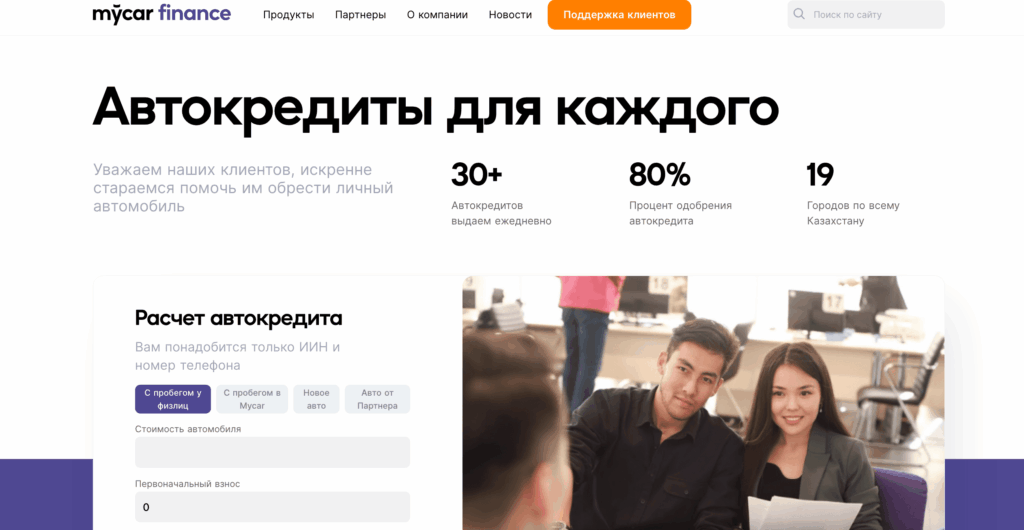Viewport: 1024px width, 530px height.
Task: Click the search magnifier icon
Action: [799, 14]
